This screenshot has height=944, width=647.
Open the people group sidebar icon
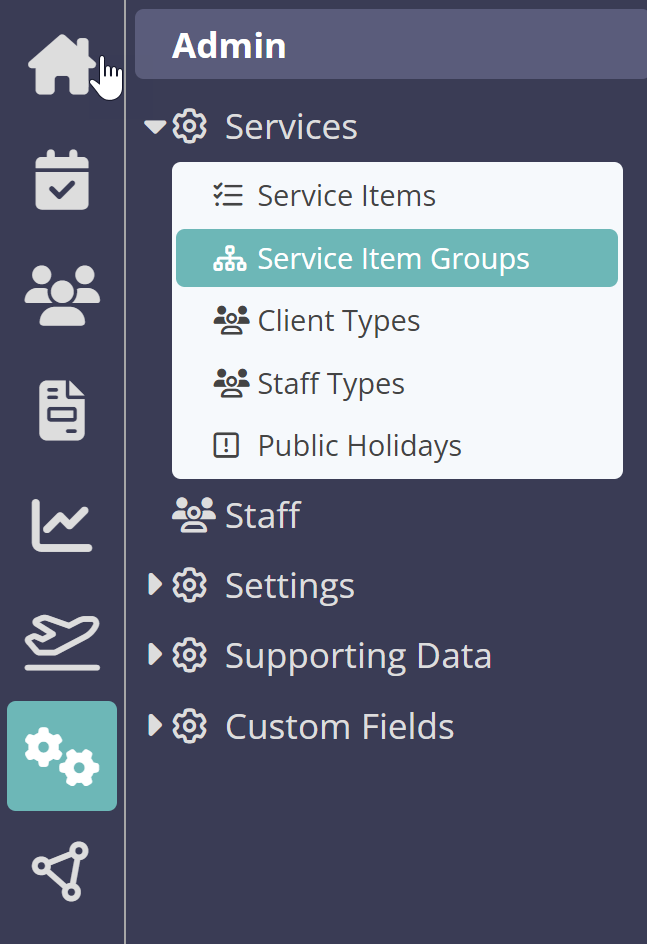(x=62, y=295)
